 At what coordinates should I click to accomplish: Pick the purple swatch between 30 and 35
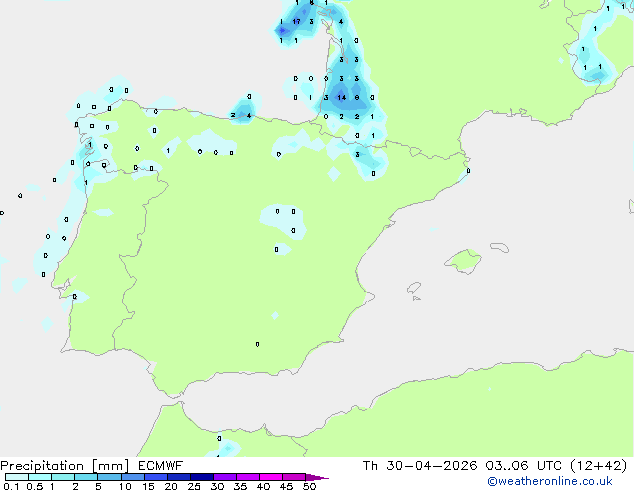click(225, 477)
